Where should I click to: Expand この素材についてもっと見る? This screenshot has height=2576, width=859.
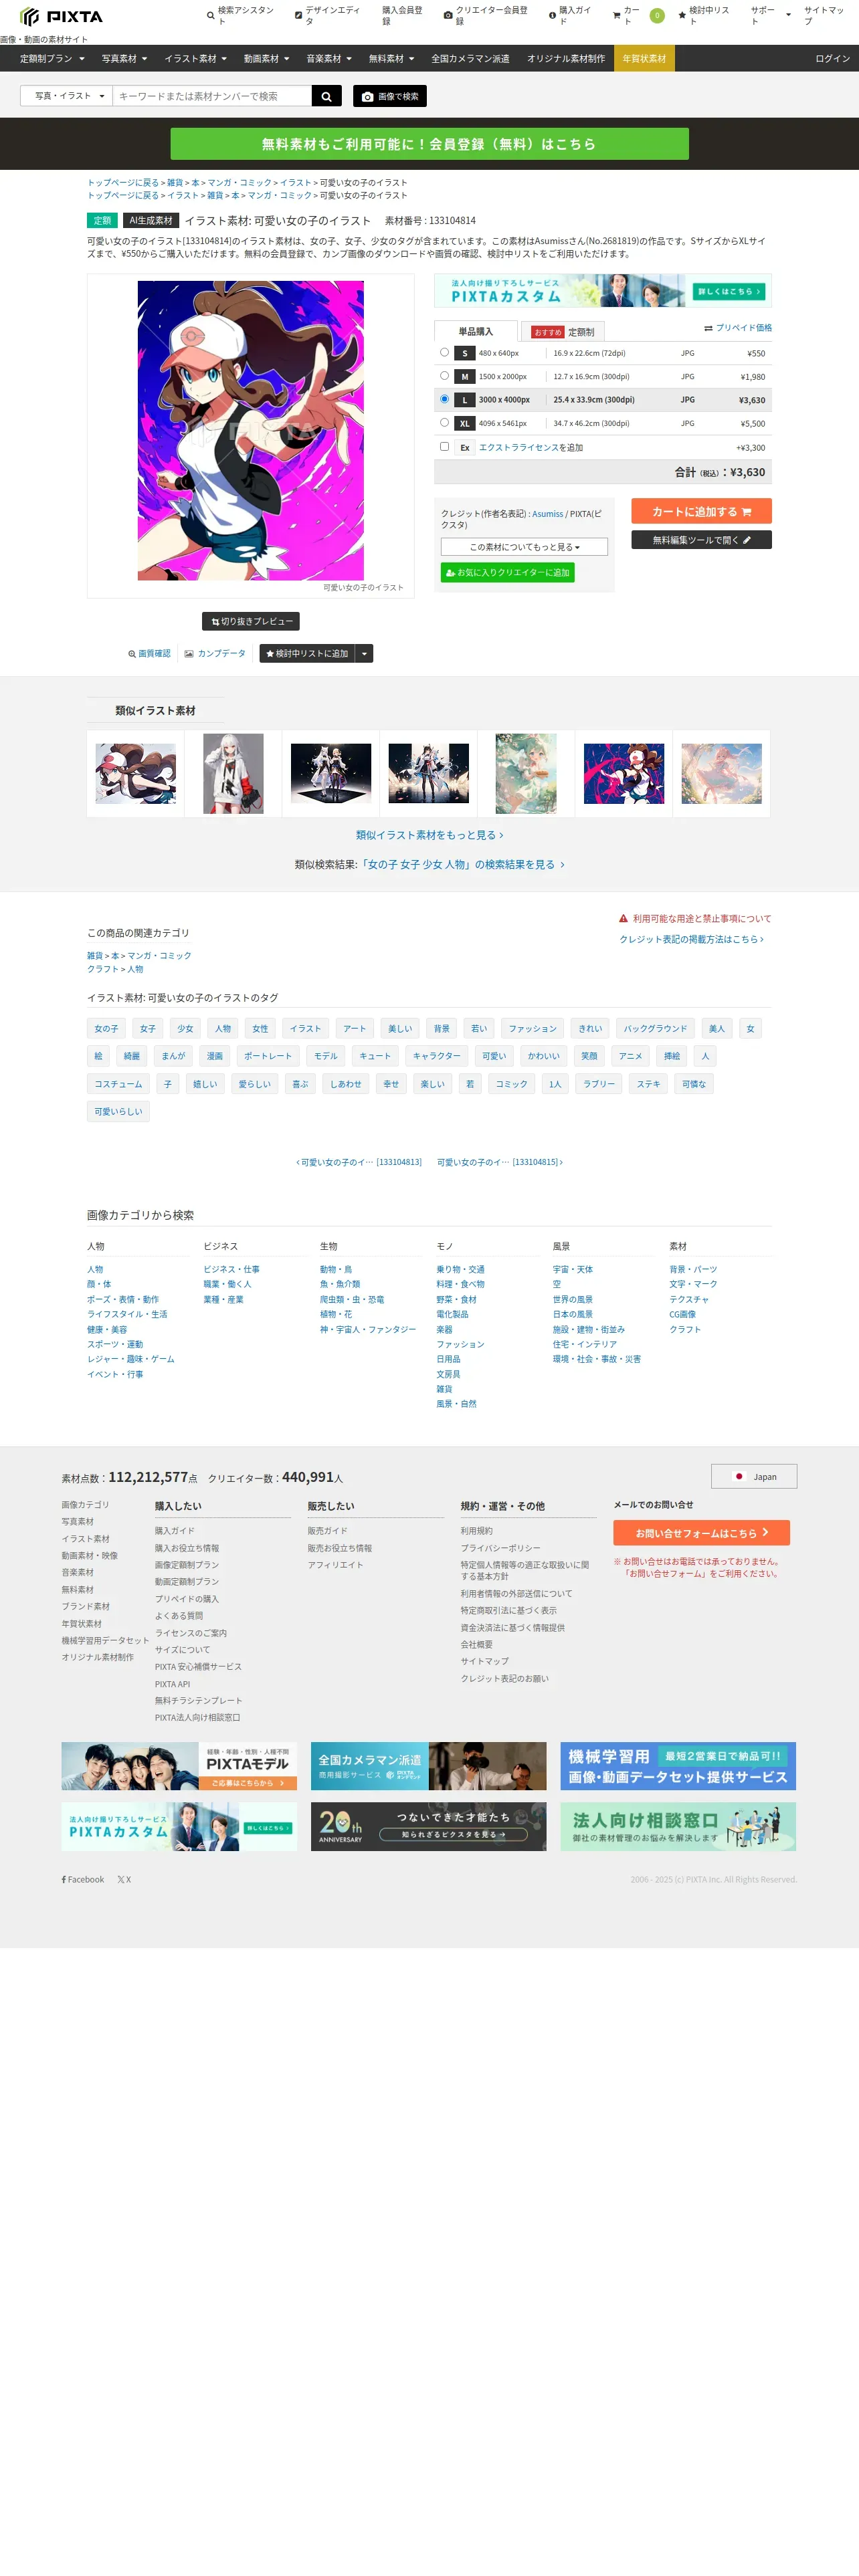[524, 547]
